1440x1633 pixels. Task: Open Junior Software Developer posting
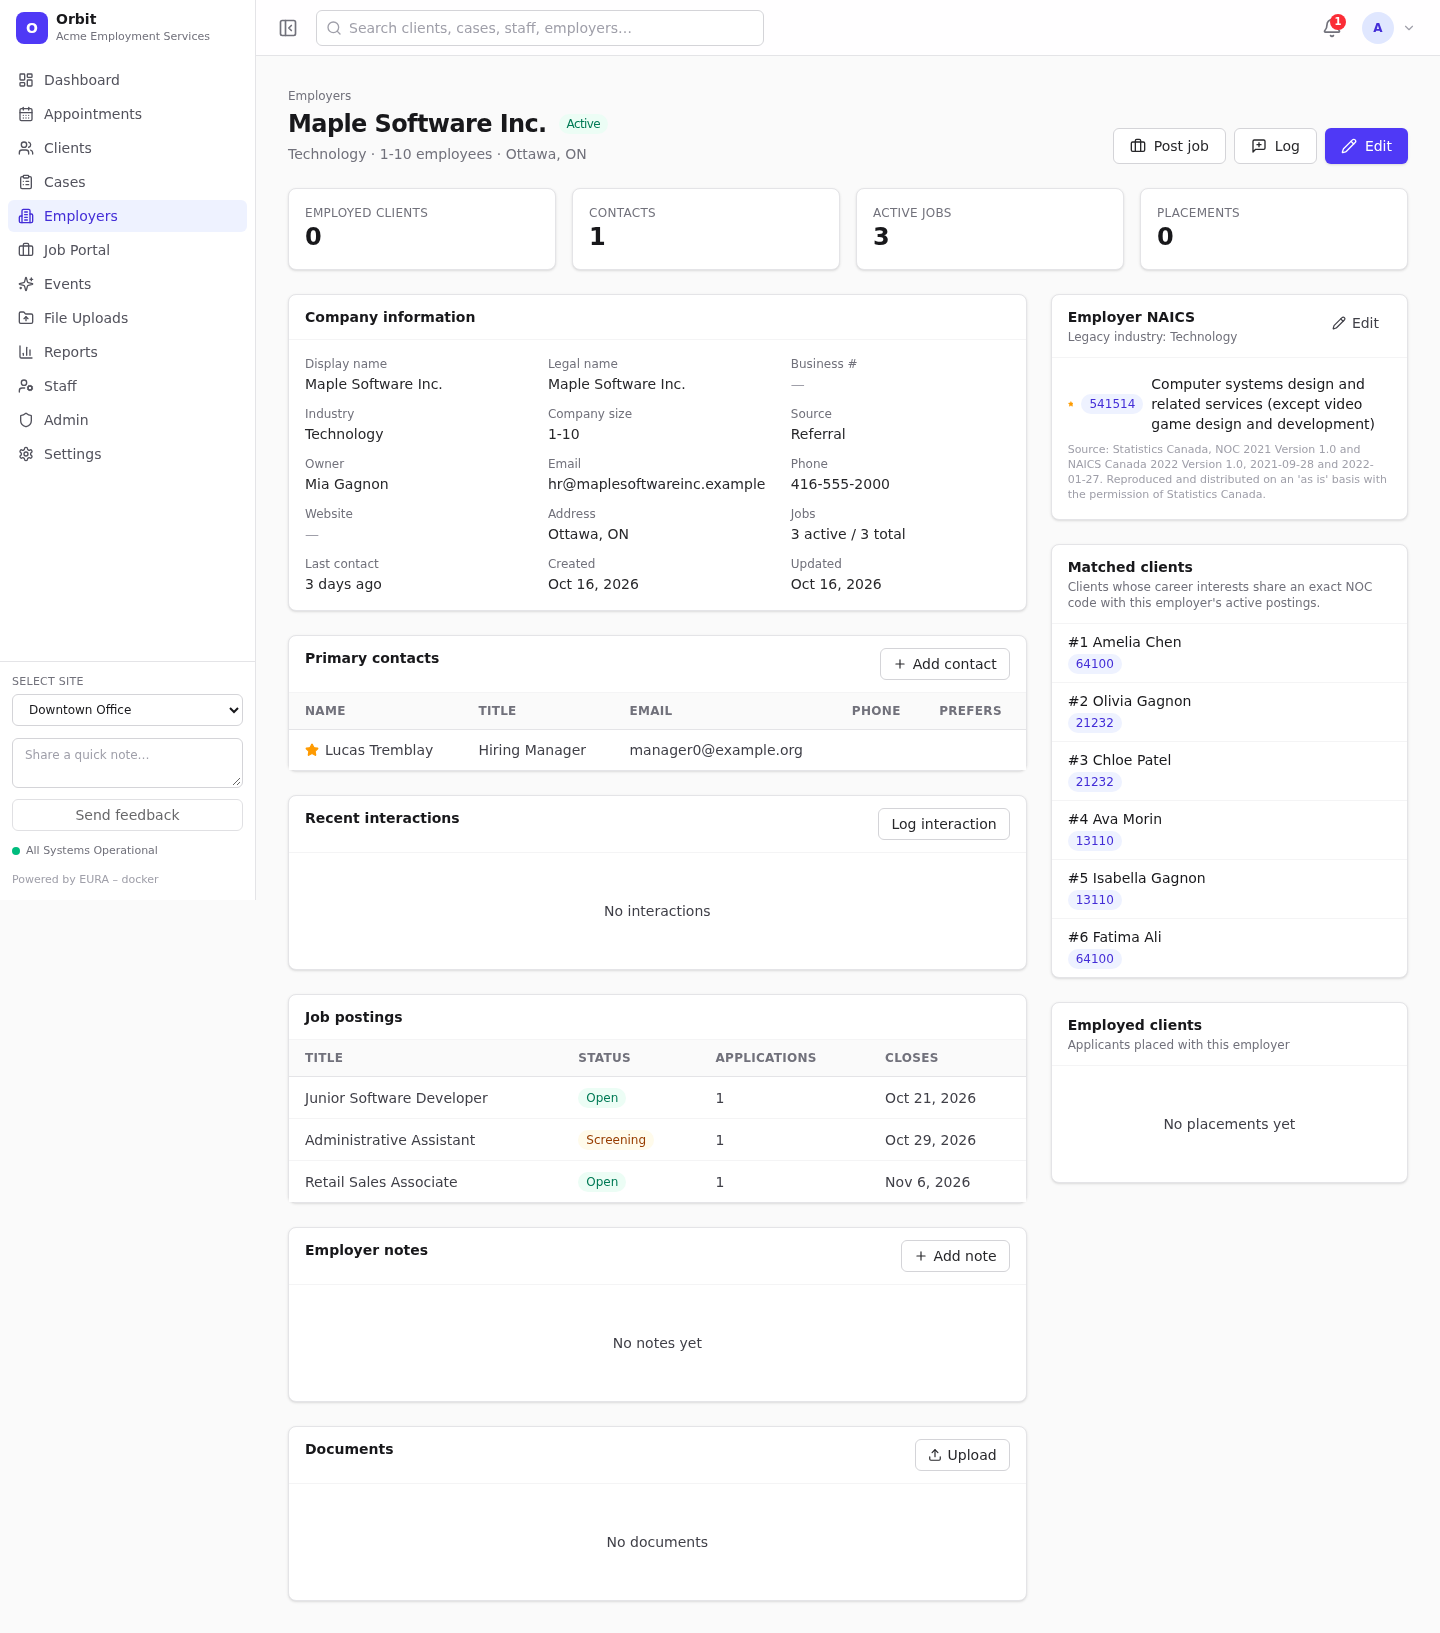coord(396,1098)
